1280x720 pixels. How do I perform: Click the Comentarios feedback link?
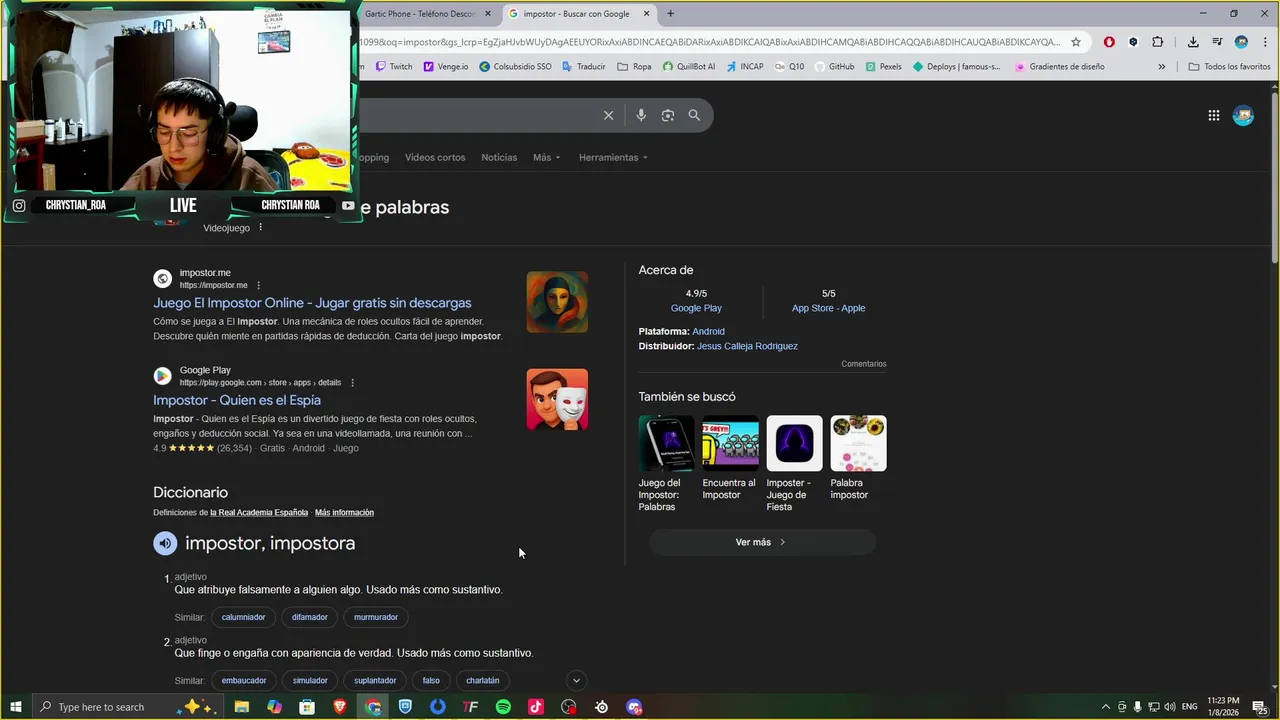[864, 364]
